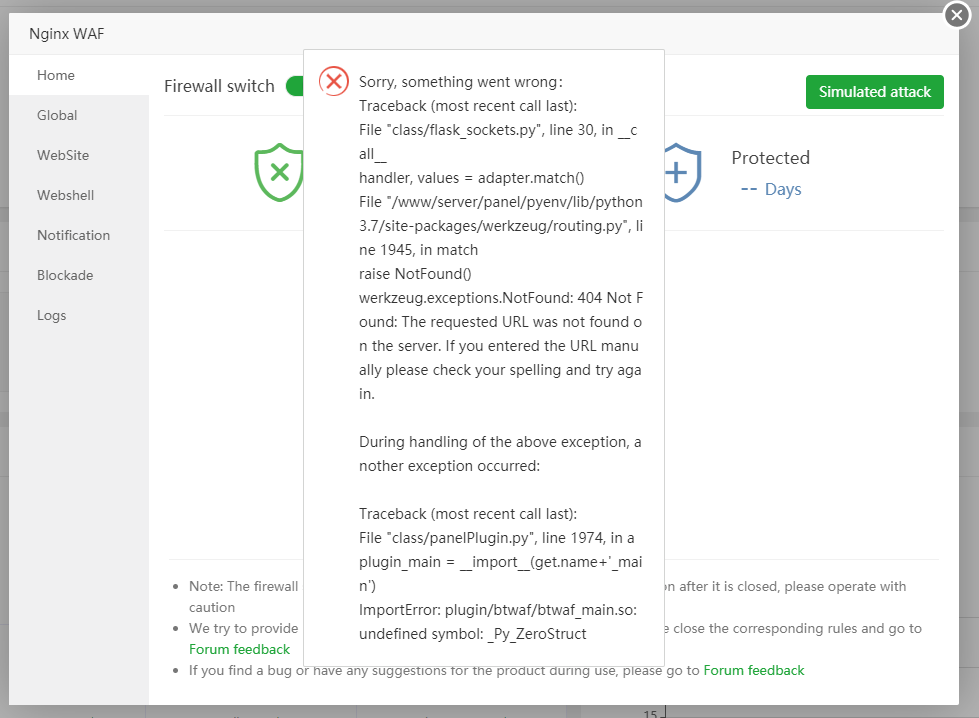Click the red error icon in the popup

pyautogui.click(x=334, y=82)
